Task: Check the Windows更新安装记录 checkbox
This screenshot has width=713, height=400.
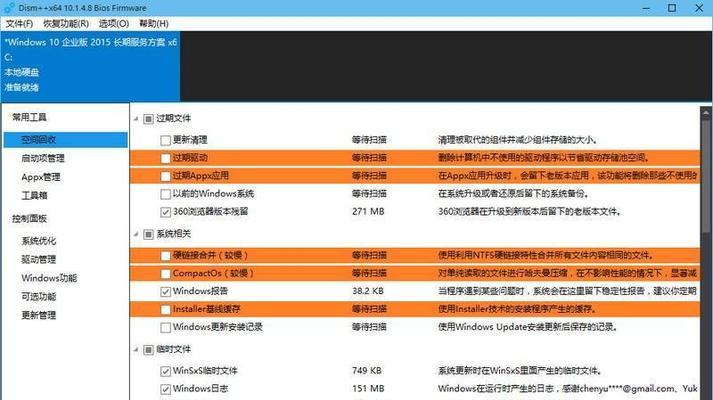Action: coord(166,327)
